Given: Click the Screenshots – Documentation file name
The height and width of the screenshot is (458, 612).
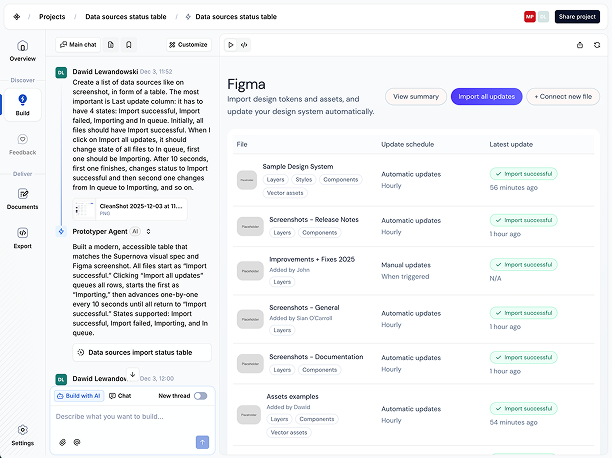Looking at the screenshot, I should point(316,357).
